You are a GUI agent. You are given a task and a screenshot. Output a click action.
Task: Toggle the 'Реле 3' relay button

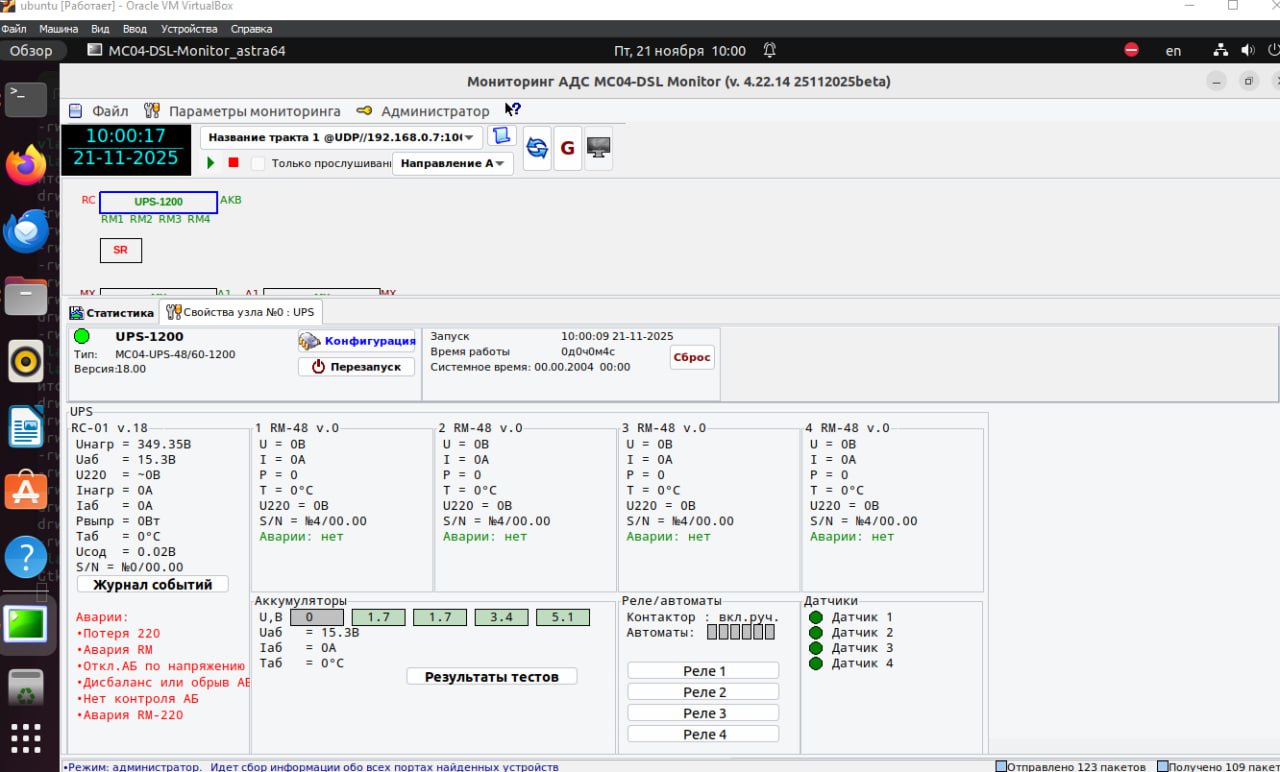pyautogui.click(x=703, y=713)
